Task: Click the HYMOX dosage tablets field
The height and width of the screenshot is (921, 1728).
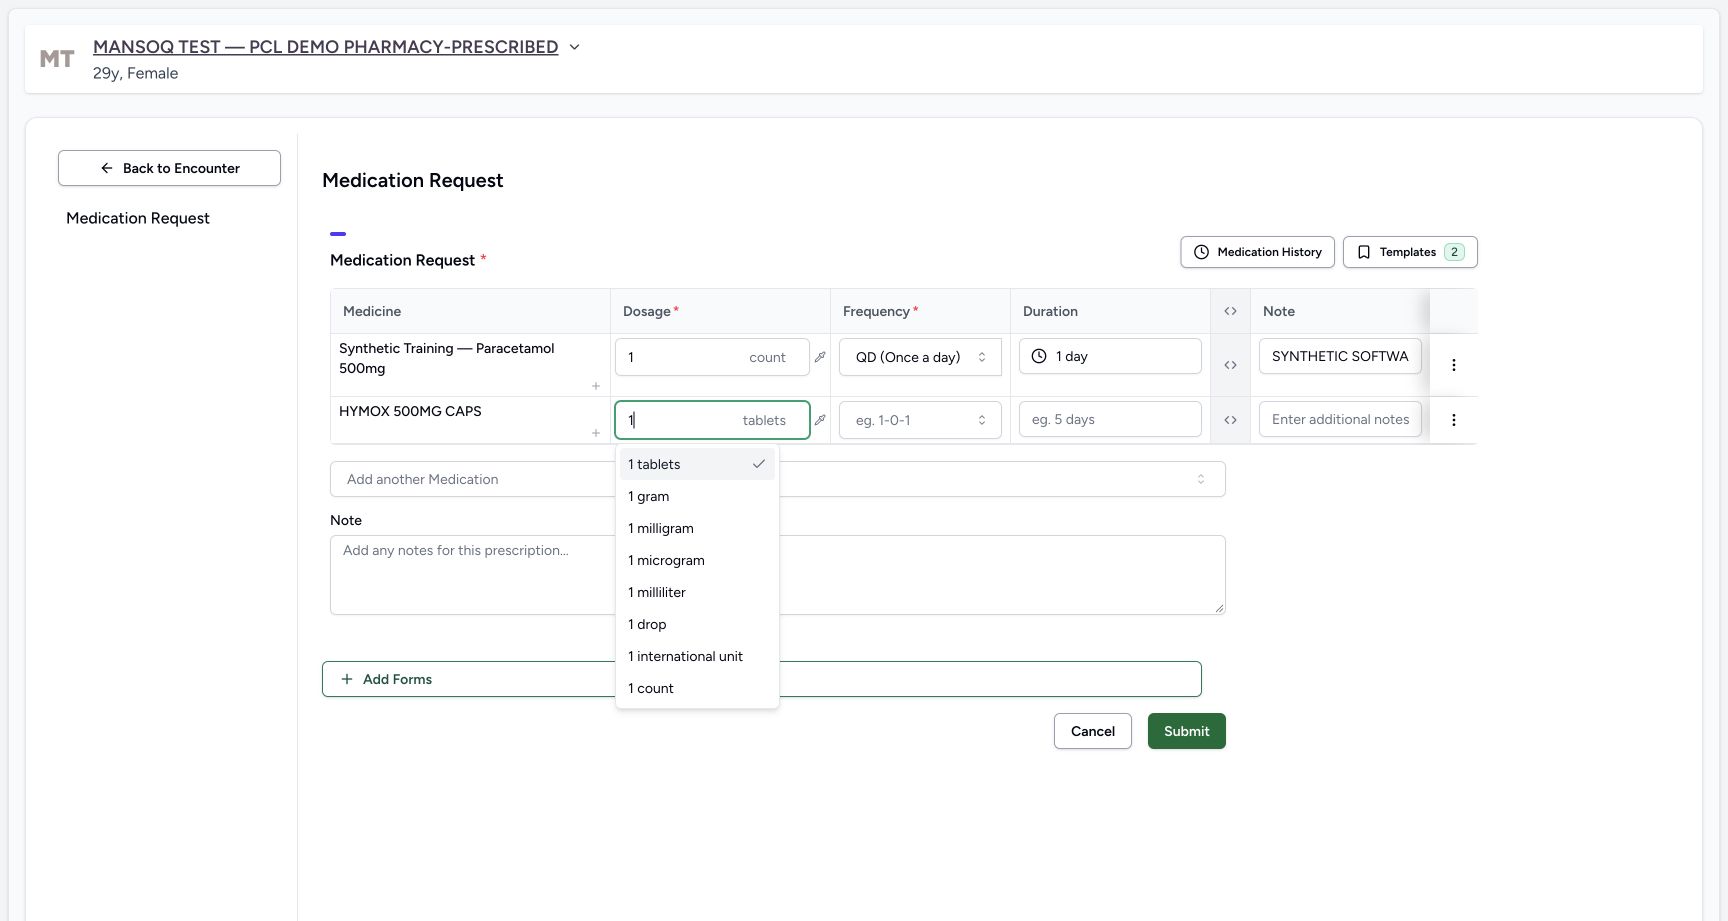Action: [x=712, y=420]
